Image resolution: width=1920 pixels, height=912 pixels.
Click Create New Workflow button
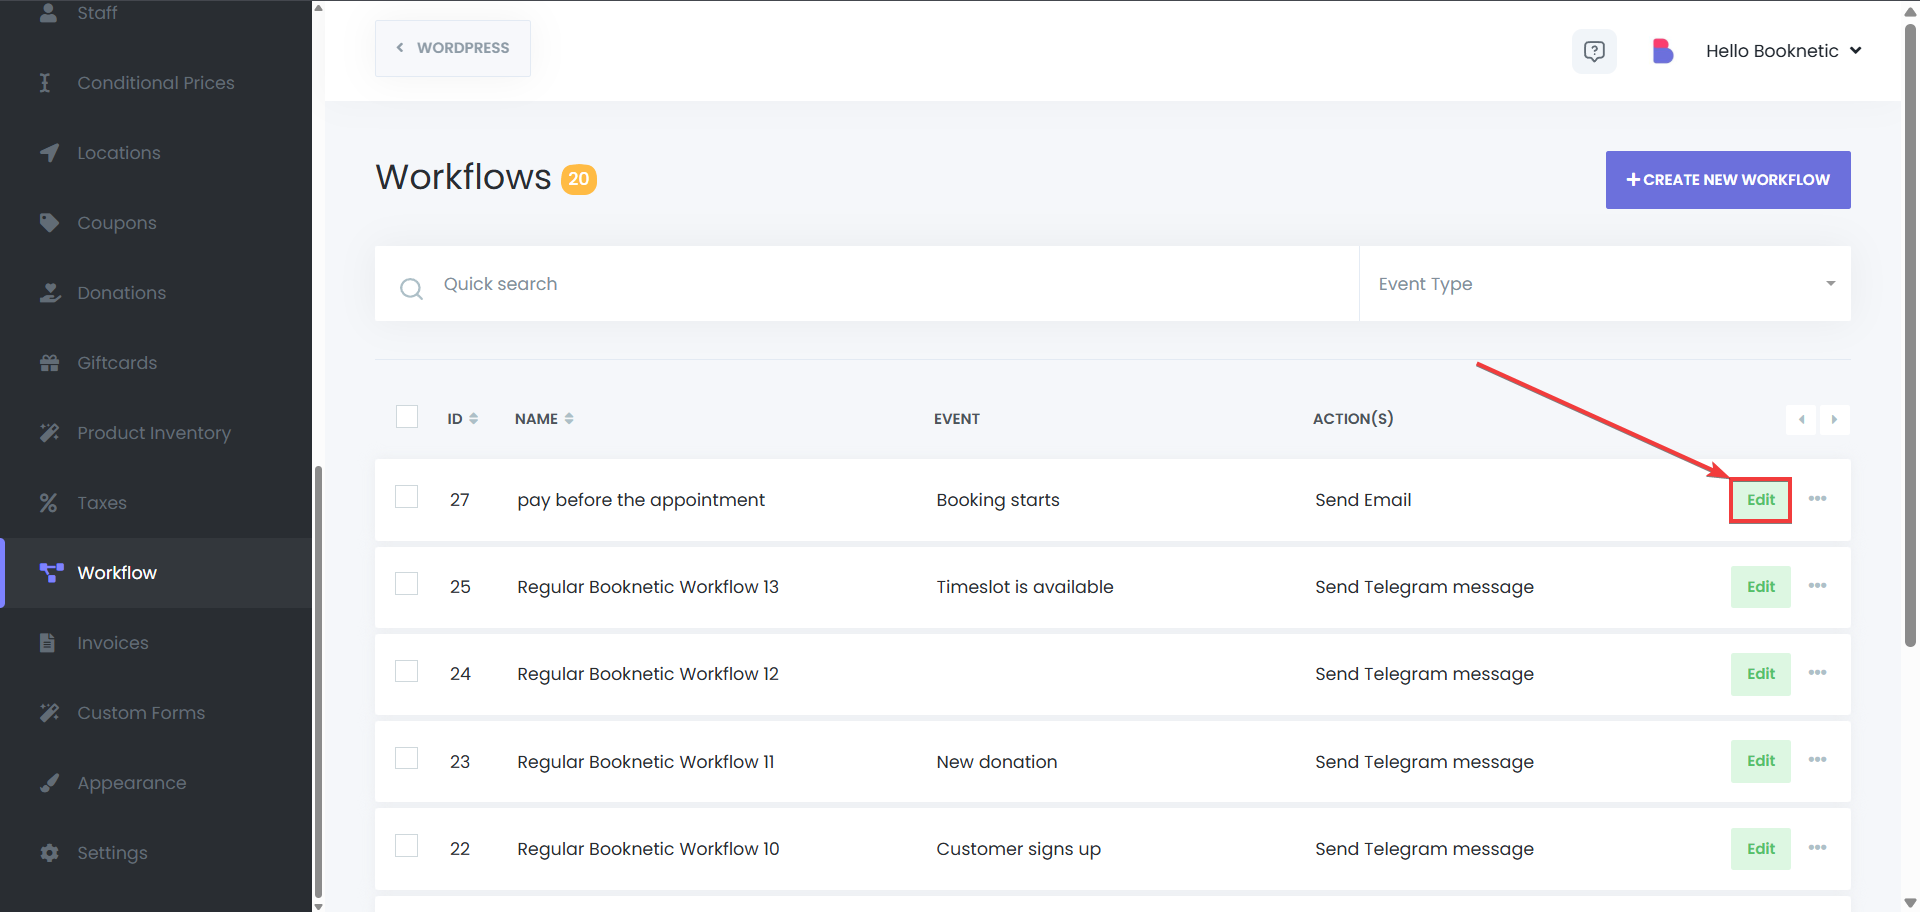(1728, 180)
